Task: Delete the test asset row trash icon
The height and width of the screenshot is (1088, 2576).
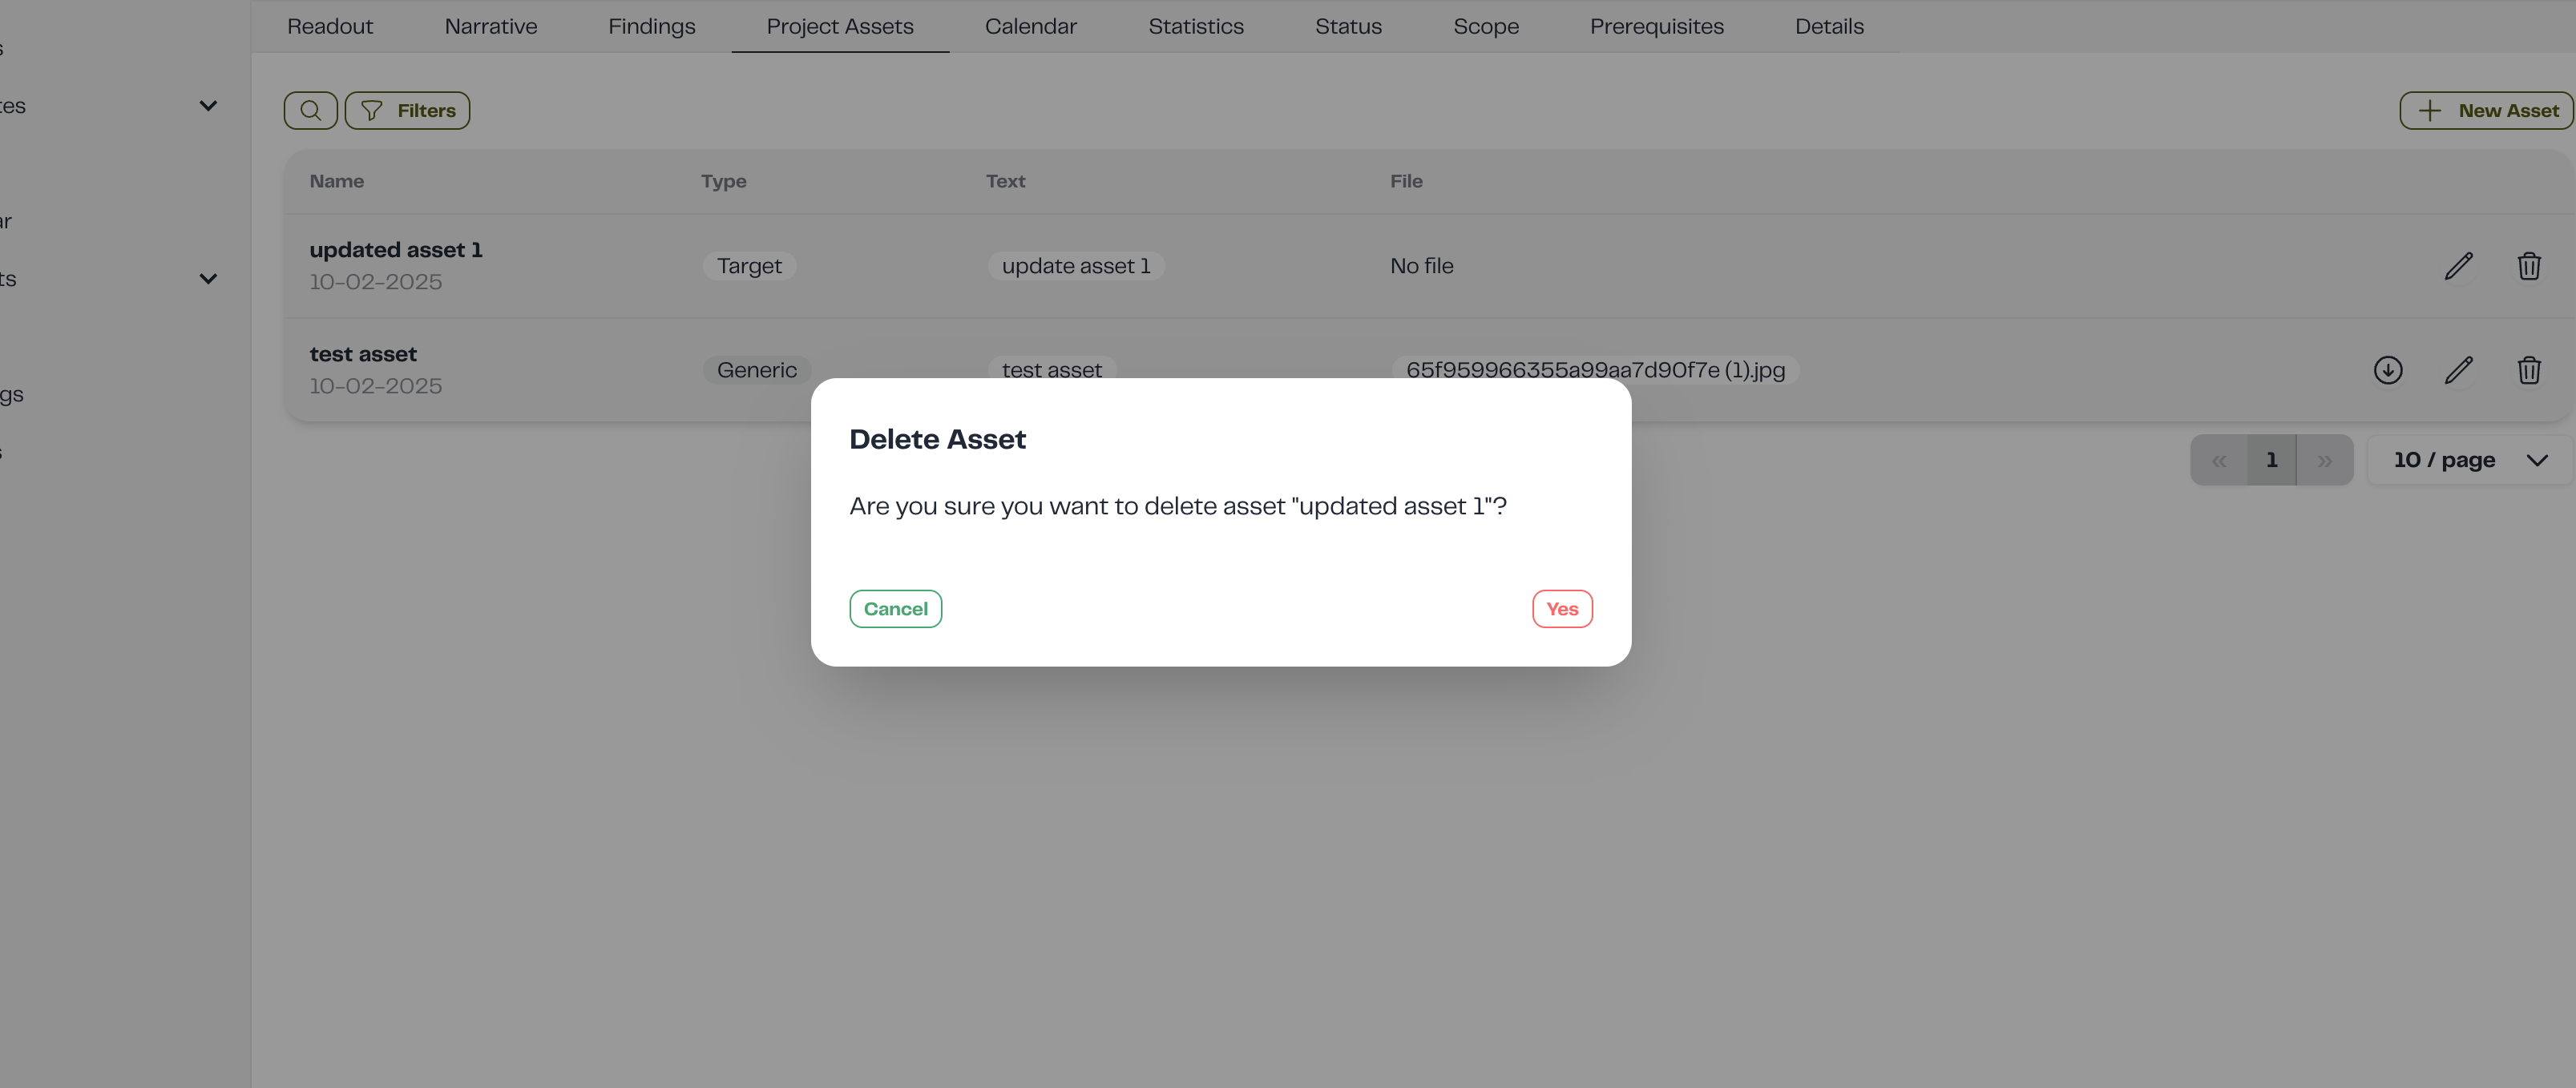Action: 2529,370
